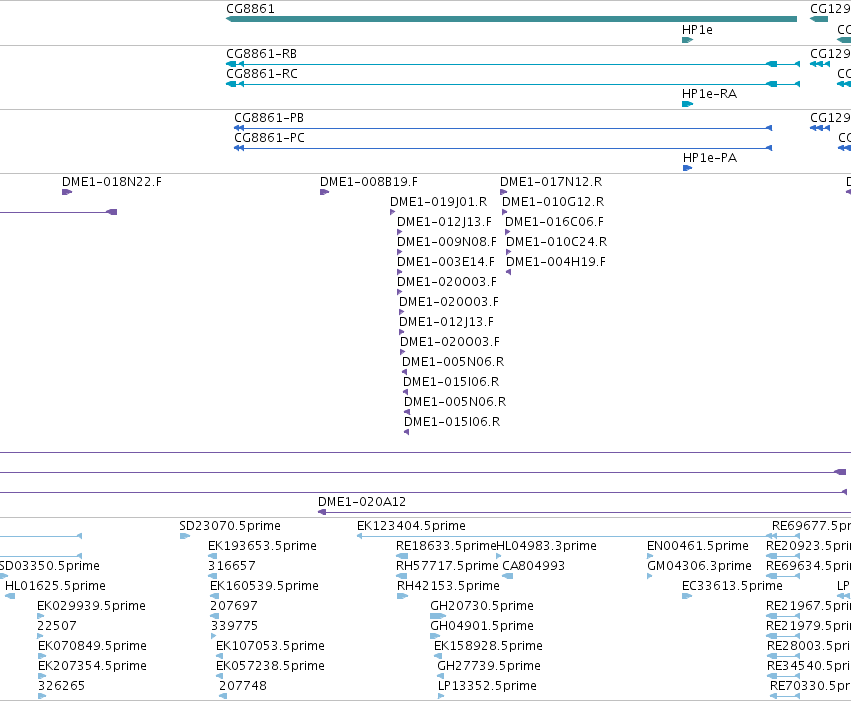Select EST EK029939.5prime
This screenshot has height=701, width=851.
tap(91, 606)
